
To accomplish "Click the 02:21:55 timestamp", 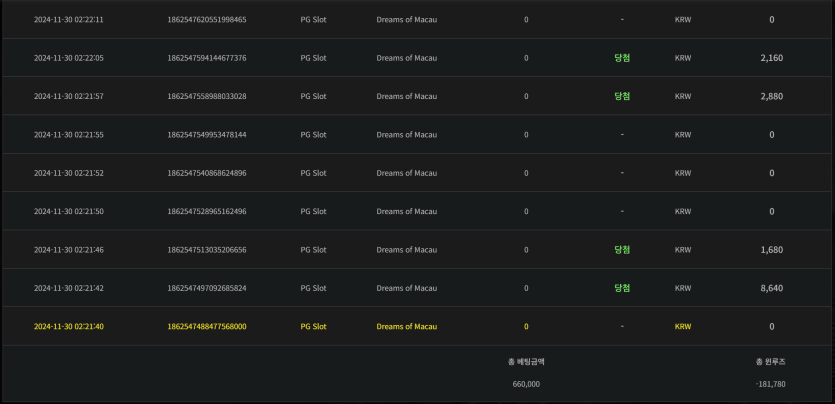I will [69, 134].
